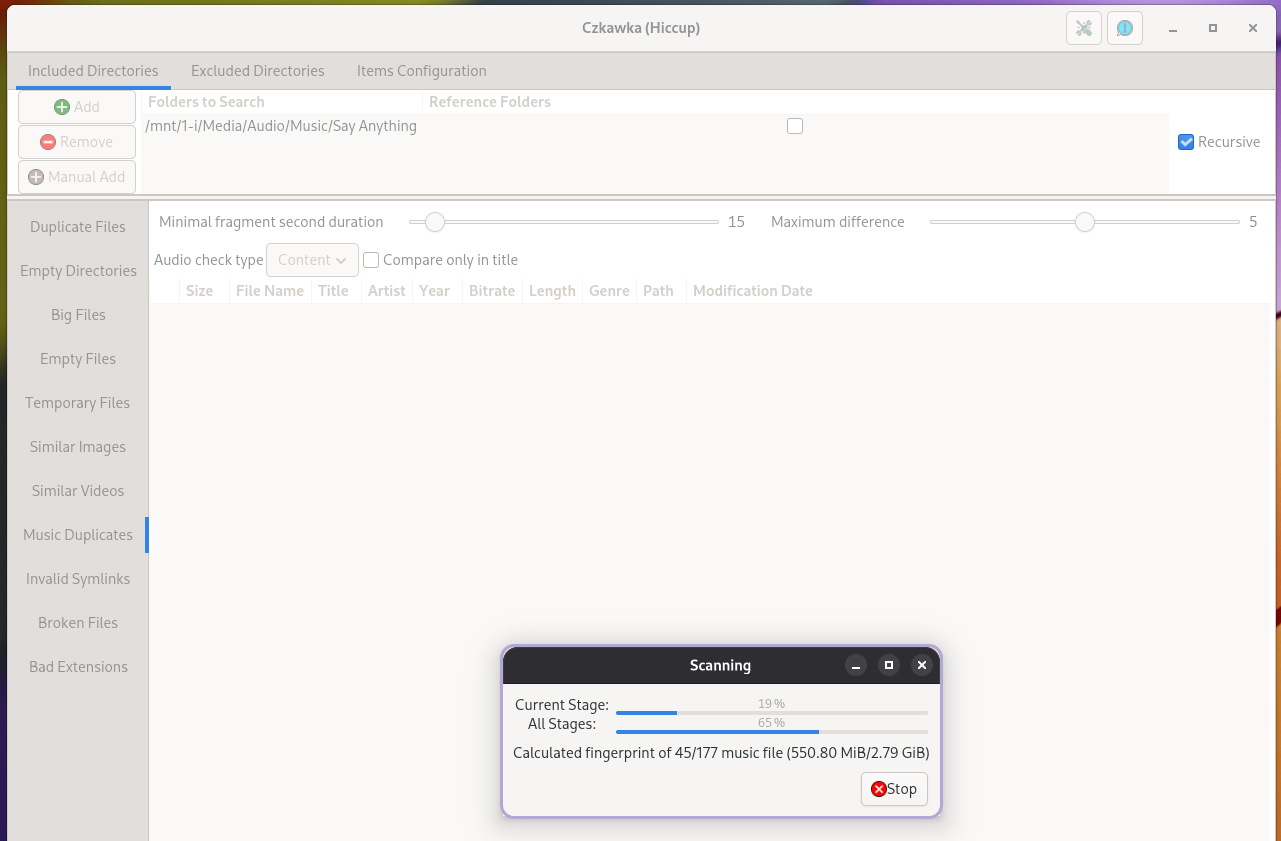
Task: Switch to Excluded Directories tab
Action: tap(258, 71)
